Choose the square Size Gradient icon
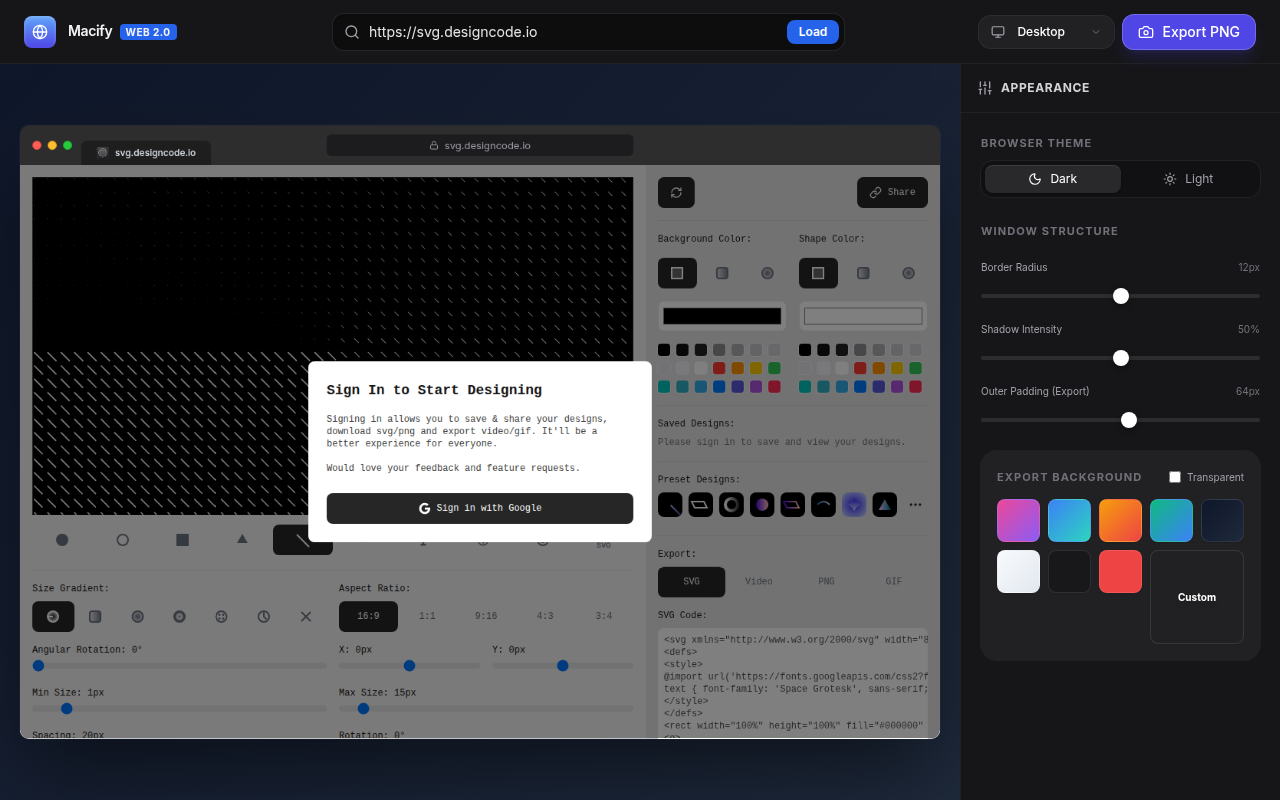 (x=95, y=616)
